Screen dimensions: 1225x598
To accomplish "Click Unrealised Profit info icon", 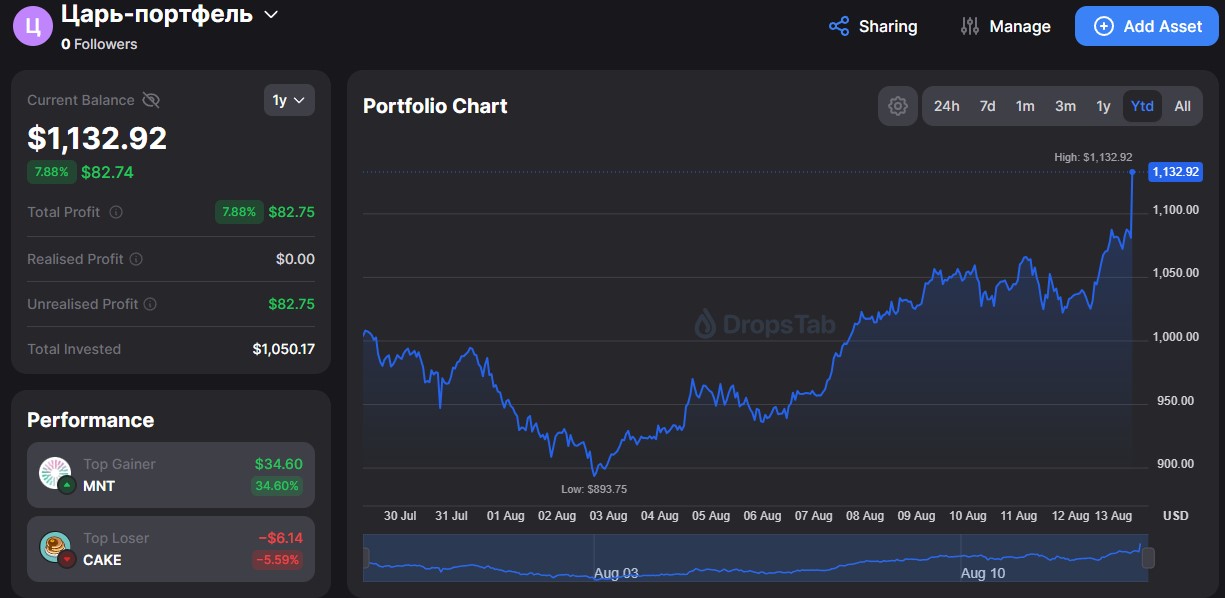I will tap(150, 304).
